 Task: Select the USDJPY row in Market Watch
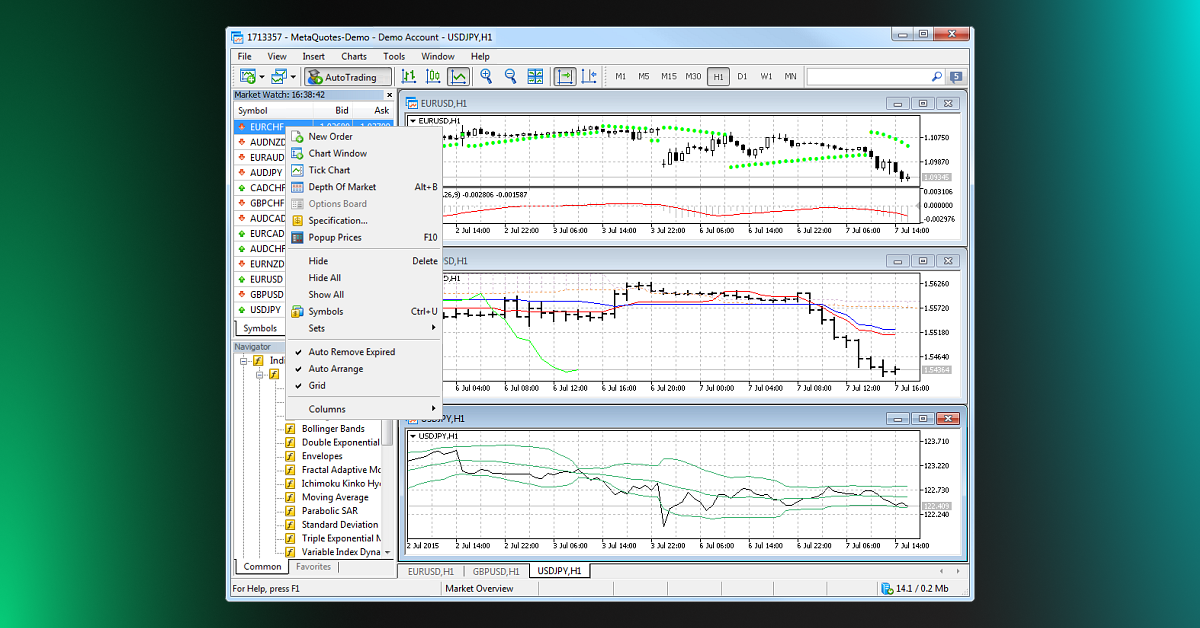point(260,310)
